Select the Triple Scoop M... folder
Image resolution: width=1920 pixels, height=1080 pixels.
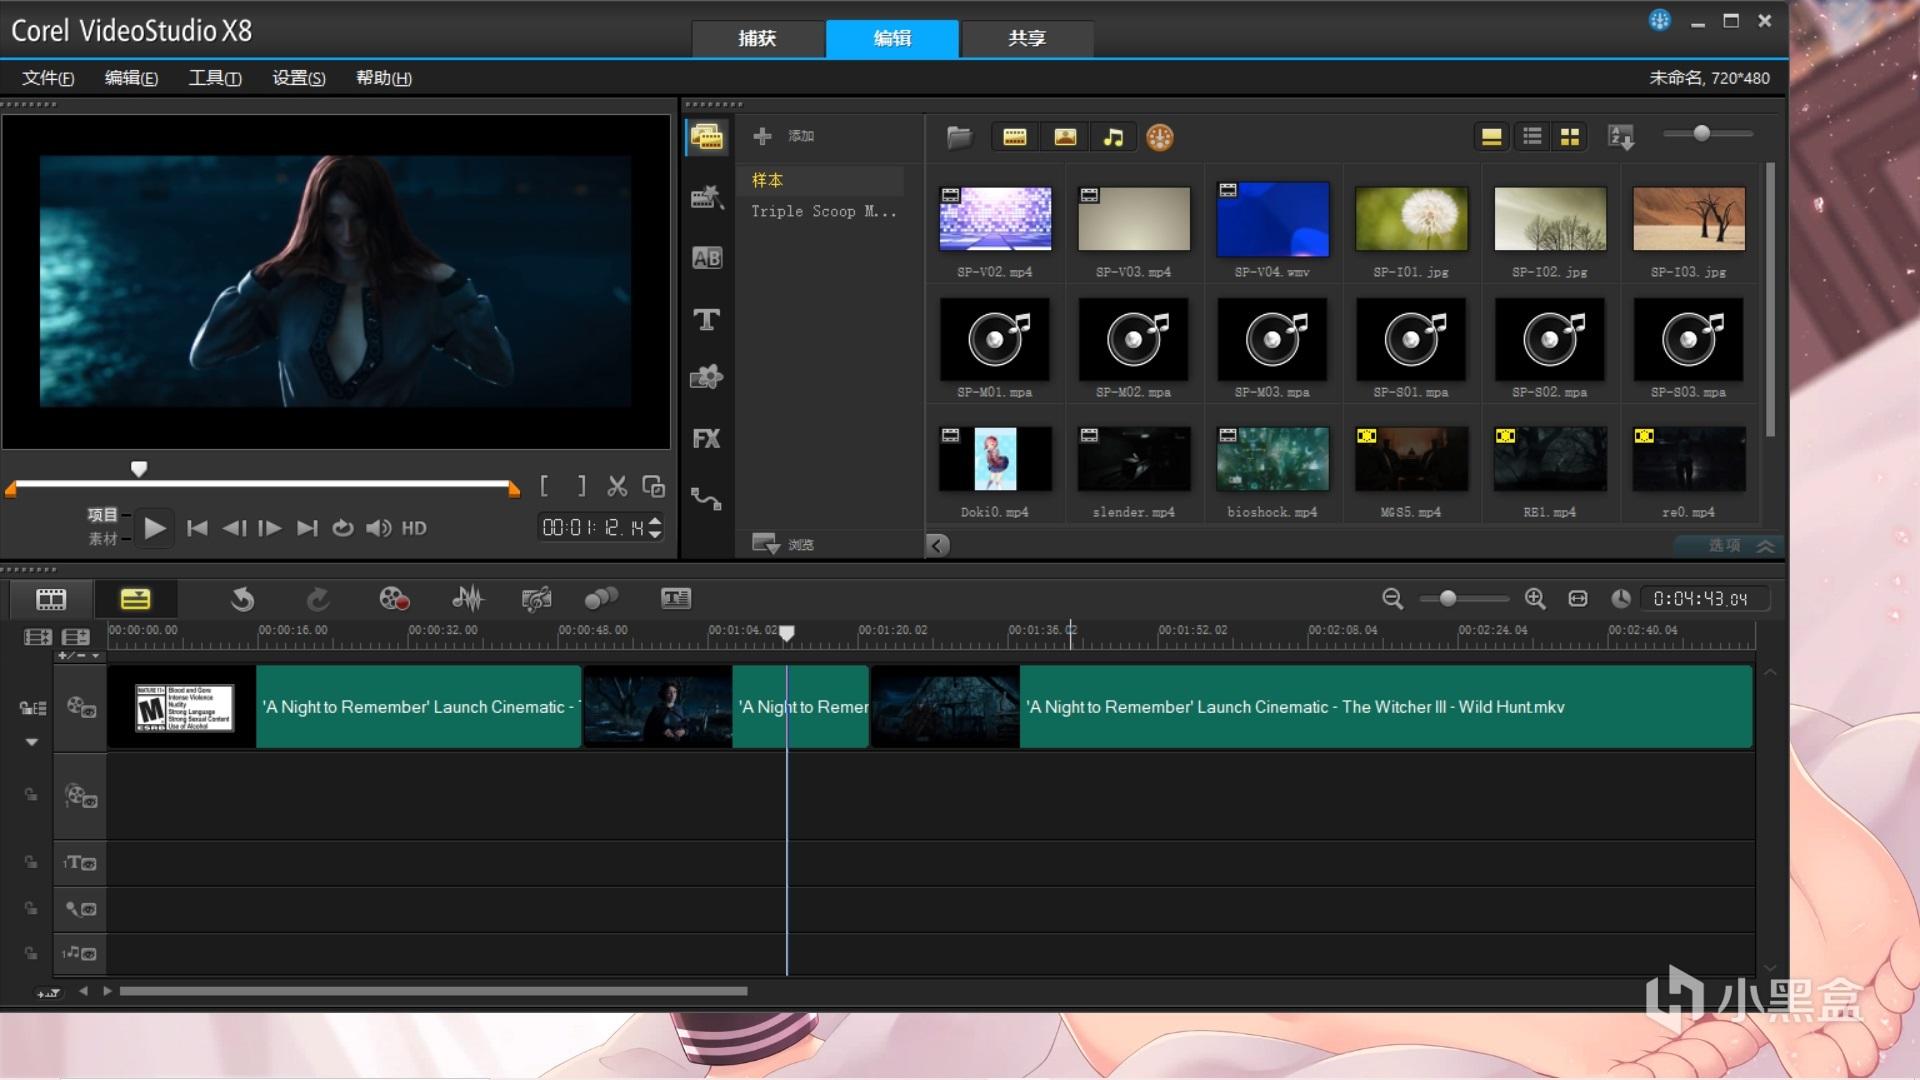point(825,211)
